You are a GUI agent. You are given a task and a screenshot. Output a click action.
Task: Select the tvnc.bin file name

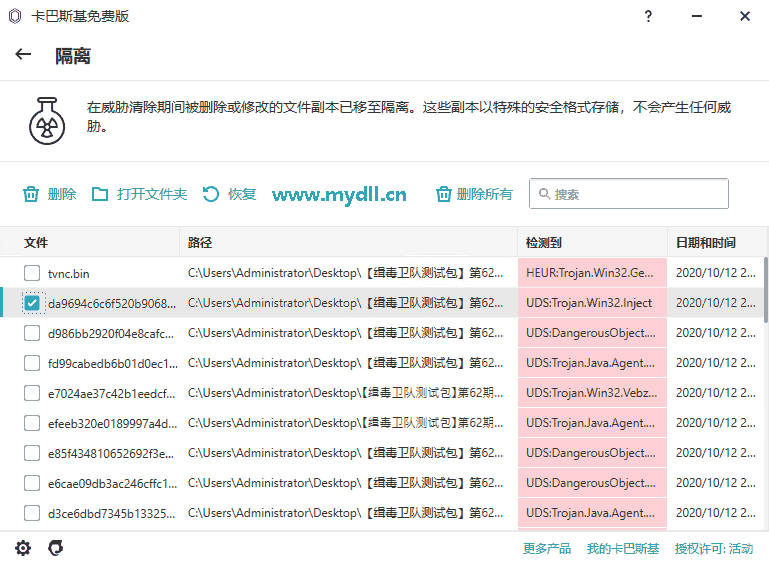click(69, 274)
